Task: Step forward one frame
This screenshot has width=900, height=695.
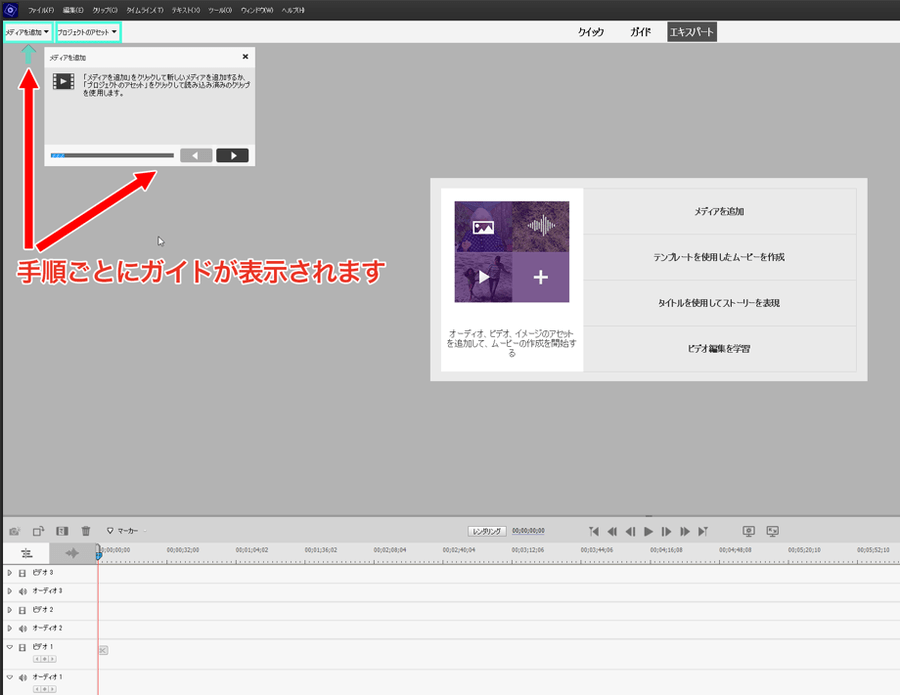Action: click(x=666, y=531)
